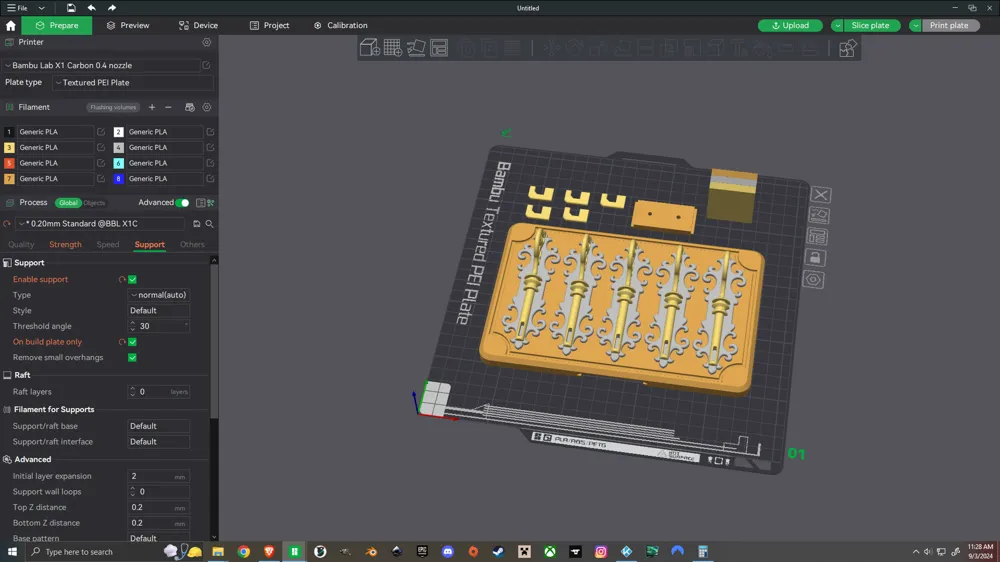This screenshot has width=1000, height=562.
Task: Remove a filament with minus icon
Action: tap(168, 107)
